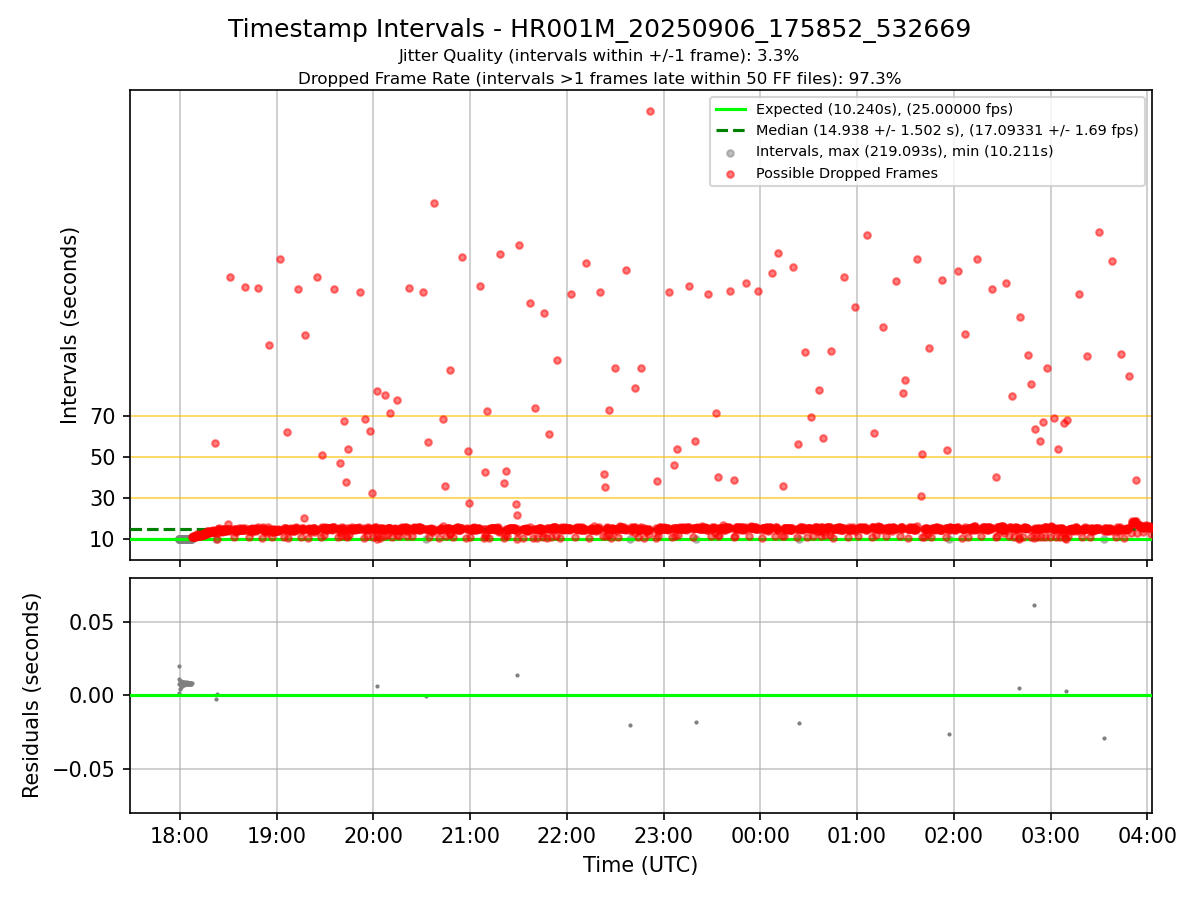This screenshot has width=1200, height=900.
Task: Click the Time (UTC) x-axis label
Action: tap(640, 865)
